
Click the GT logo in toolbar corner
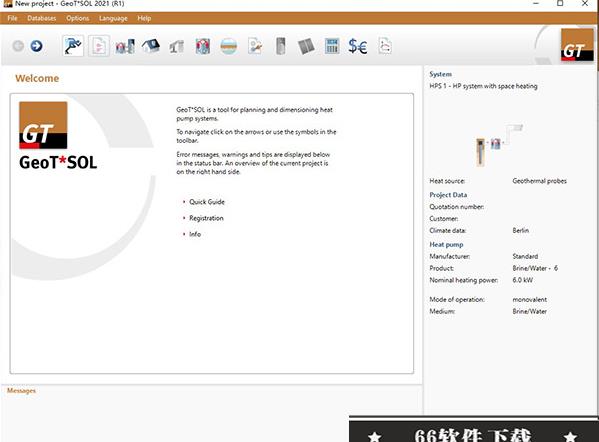577,45
